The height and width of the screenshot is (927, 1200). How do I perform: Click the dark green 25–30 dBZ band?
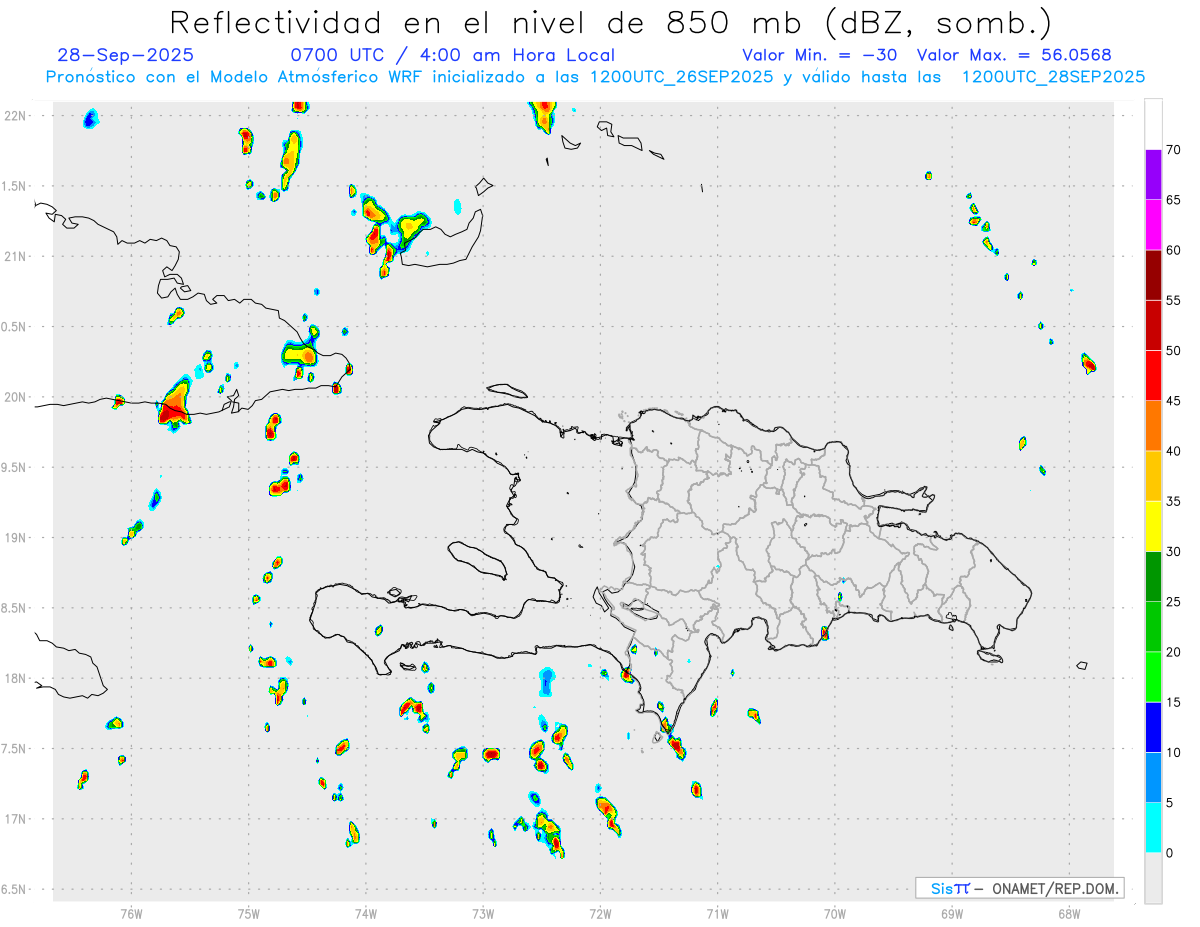click(x=1153, y=577)
